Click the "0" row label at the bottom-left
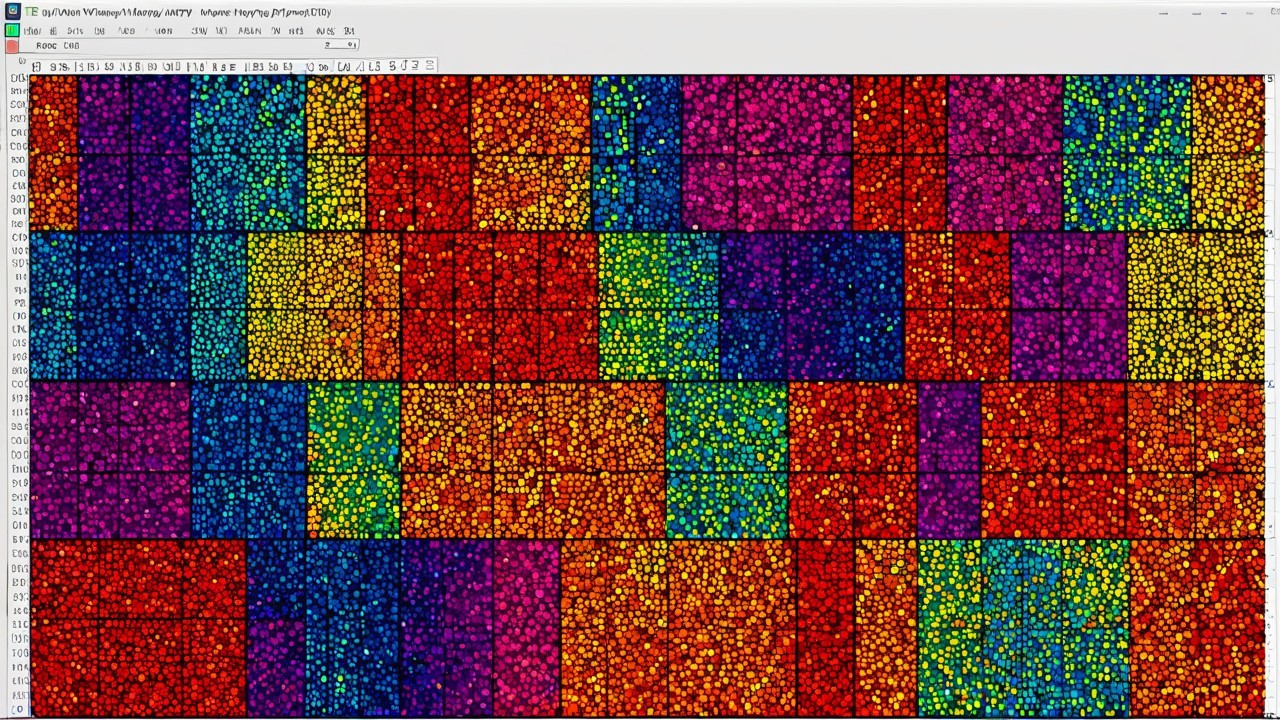The image size is (1280, 720). (19, 709)
